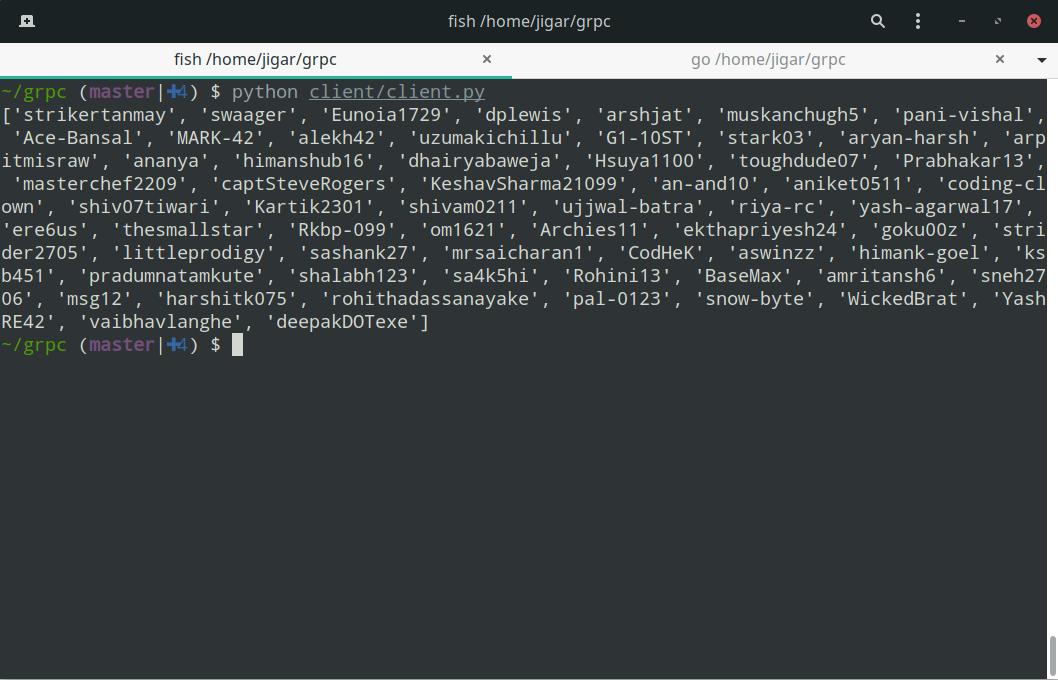Click the blinking terminal cursor block

tap(237, 344)
